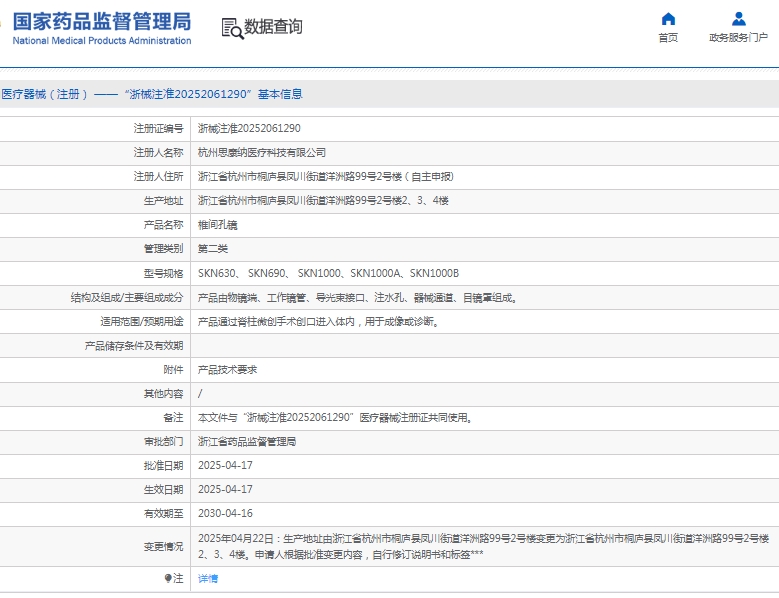Screen dimensions: 779x598
Task: Click the model list SKN630、SKN690
Action: coord(328,273)
